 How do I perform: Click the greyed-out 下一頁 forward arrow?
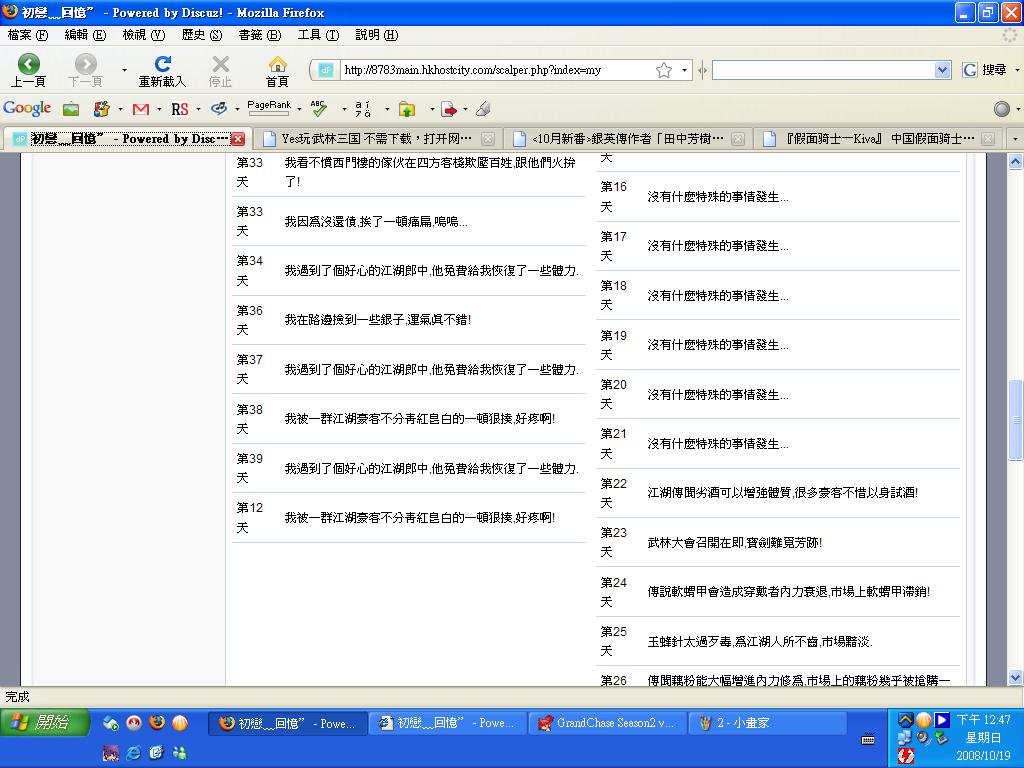[86, 64]
